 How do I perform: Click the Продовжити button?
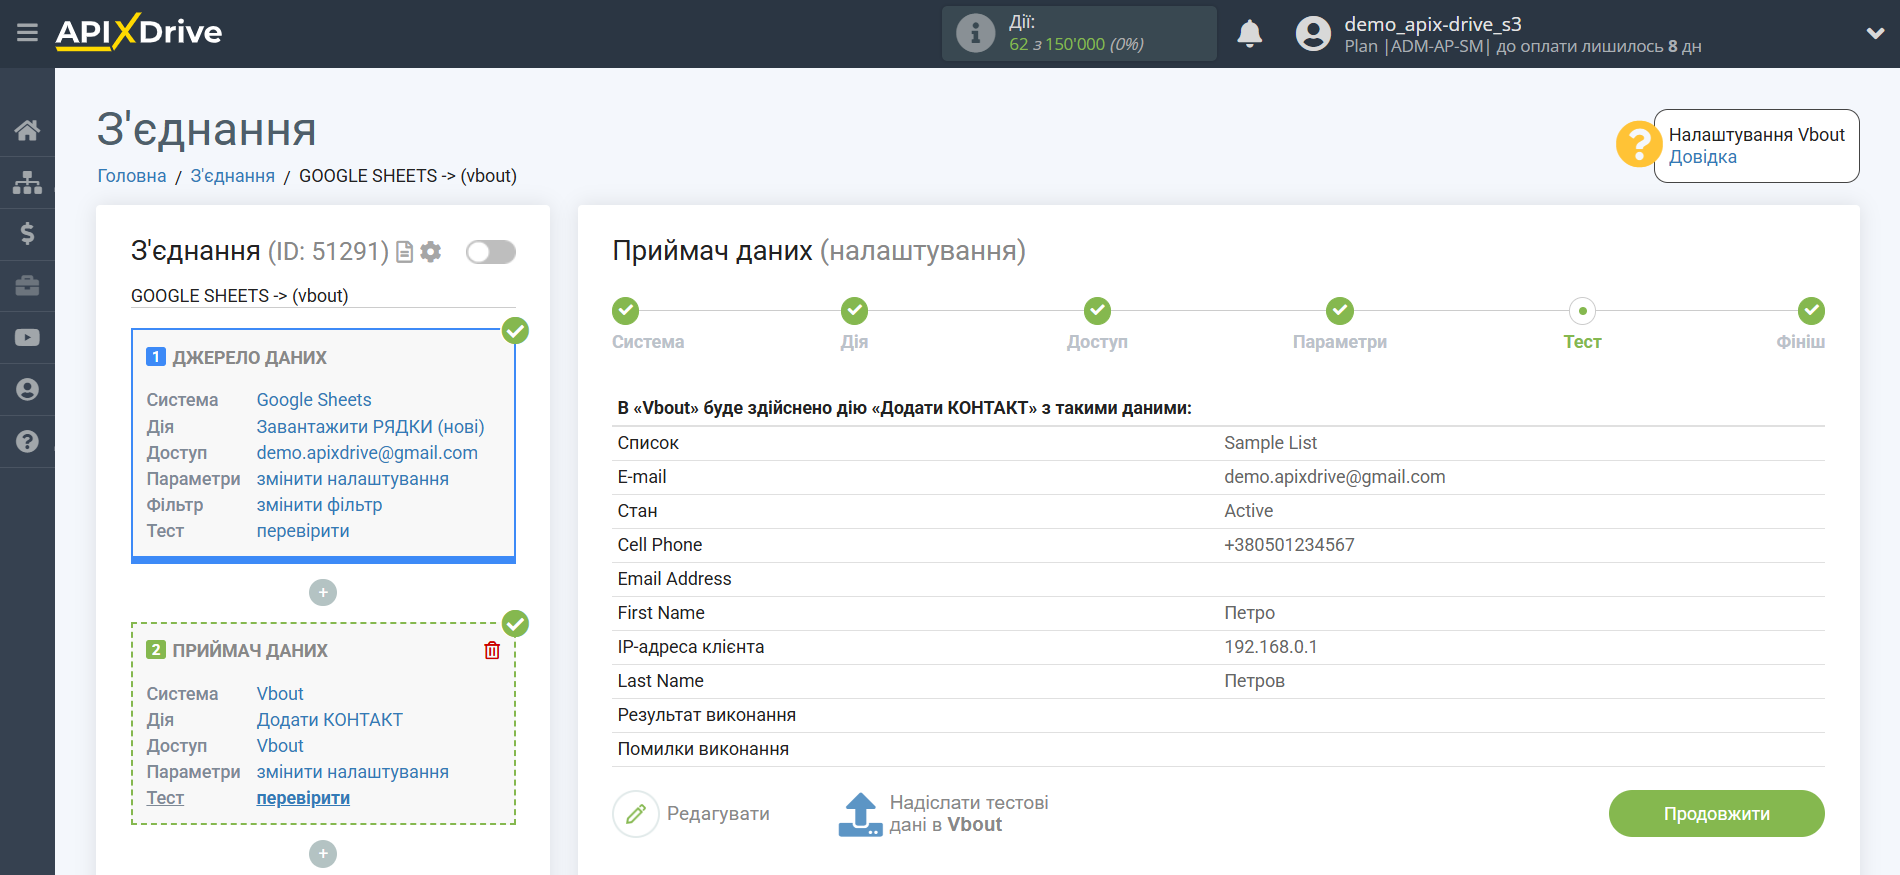(1716, 814)
